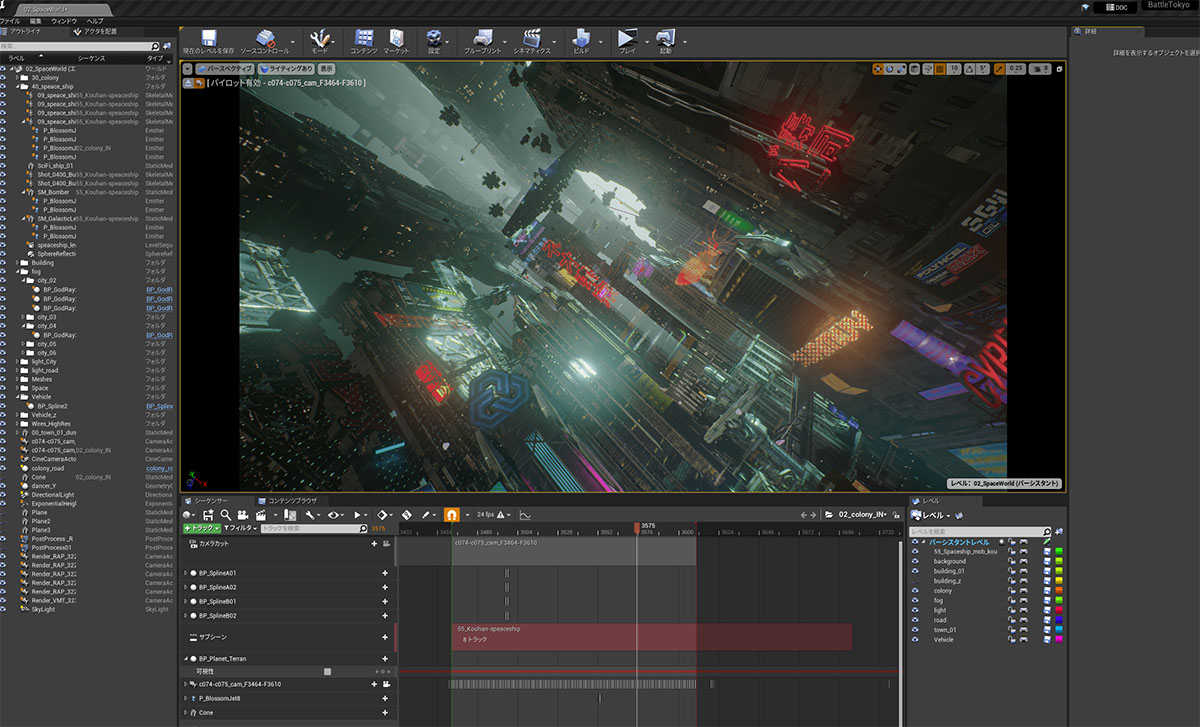Click the Lit view mode button
Screen dimensions: 1200x727
[285, 69]
